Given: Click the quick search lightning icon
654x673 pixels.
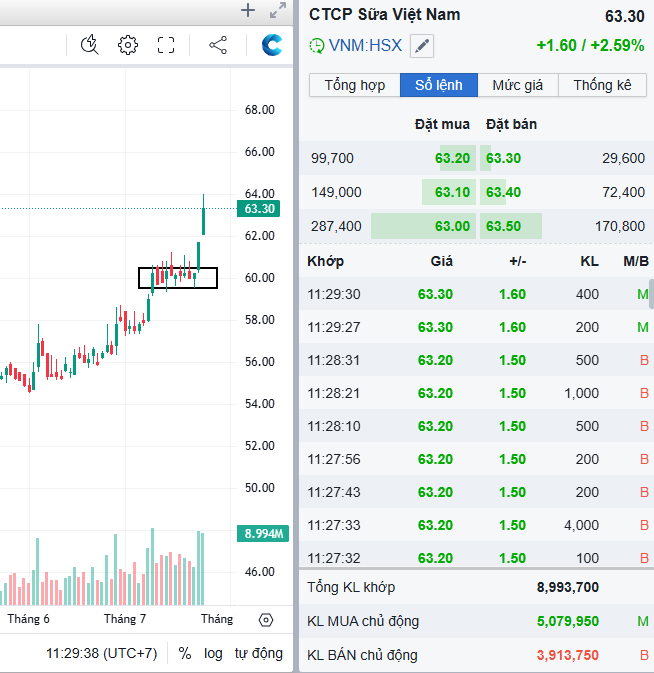Looking at the screenshot, I should [90, 45].
